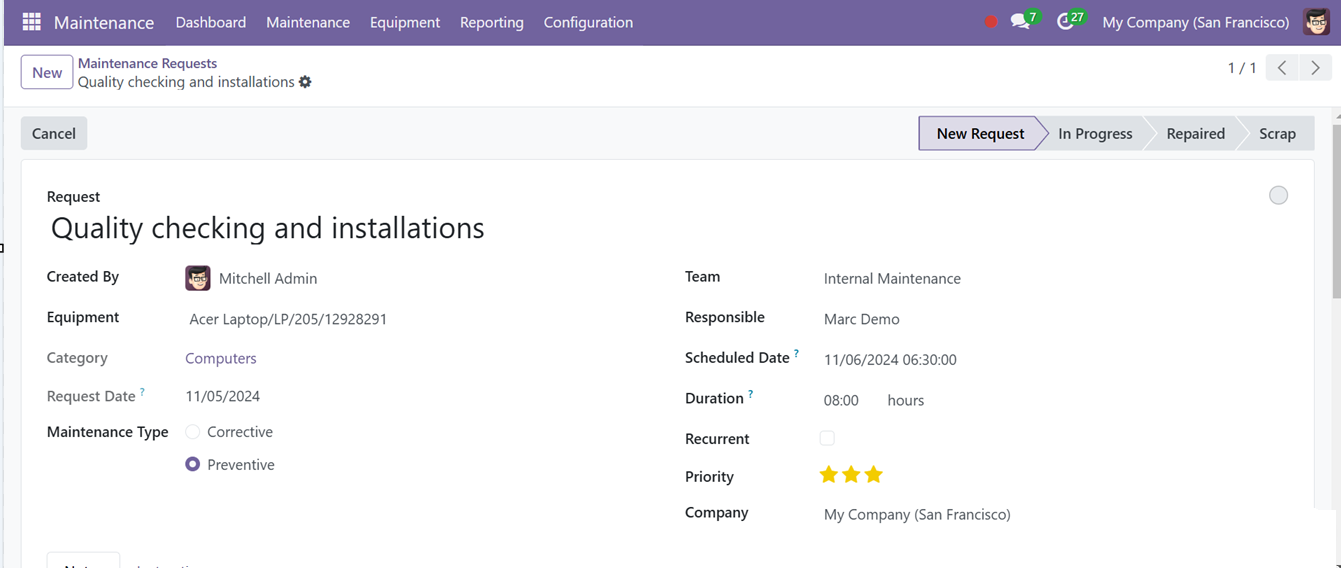Screen dimensions: 1341x568
Task: Set stage to New Request
Action: [980, 133]
